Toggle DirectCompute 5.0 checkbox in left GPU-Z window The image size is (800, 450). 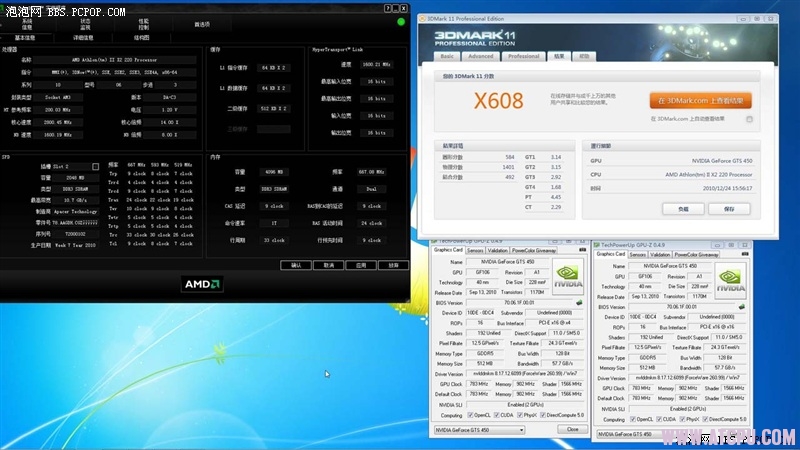point(543,415)
